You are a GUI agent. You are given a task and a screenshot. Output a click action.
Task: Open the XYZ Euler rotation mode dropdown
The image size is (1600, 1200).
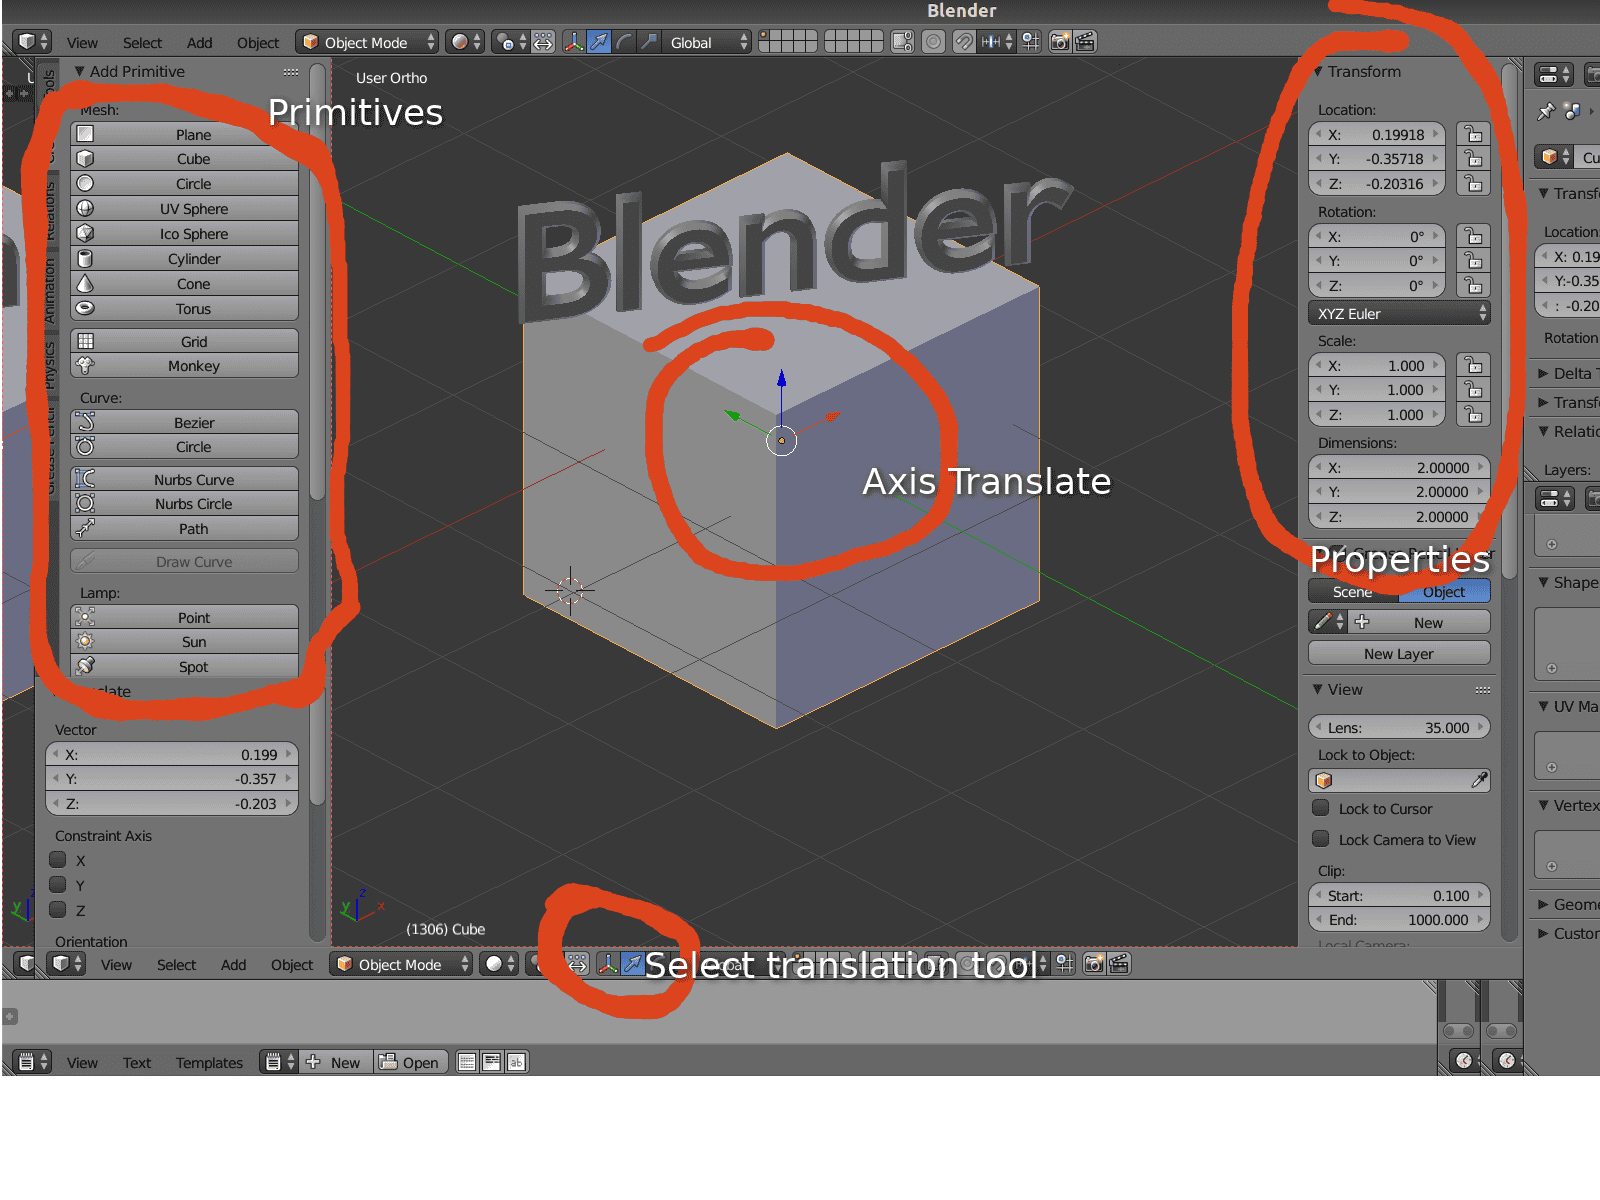1399,313
